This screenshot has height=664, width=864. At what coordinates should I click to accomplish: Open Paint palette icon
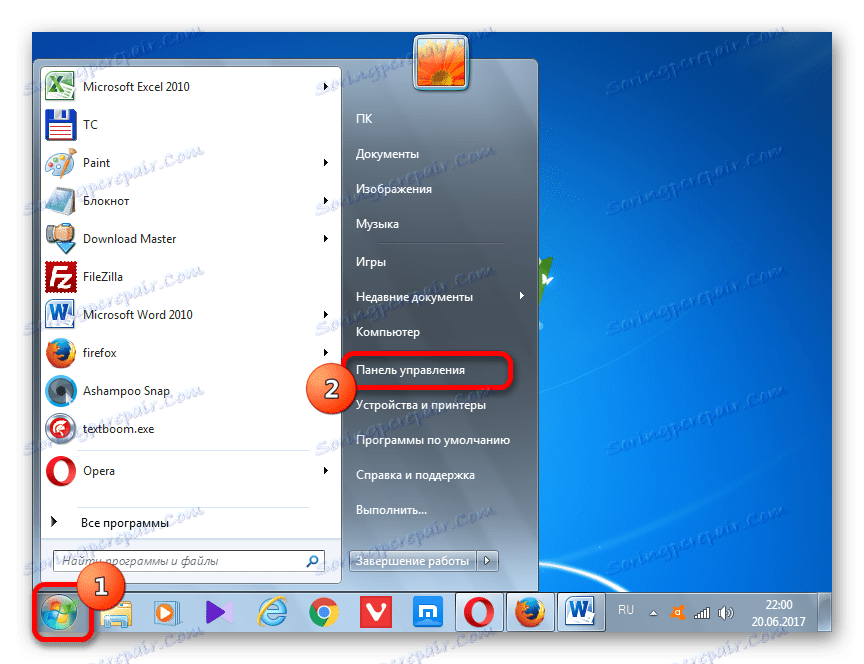click(x=60, y=163)
